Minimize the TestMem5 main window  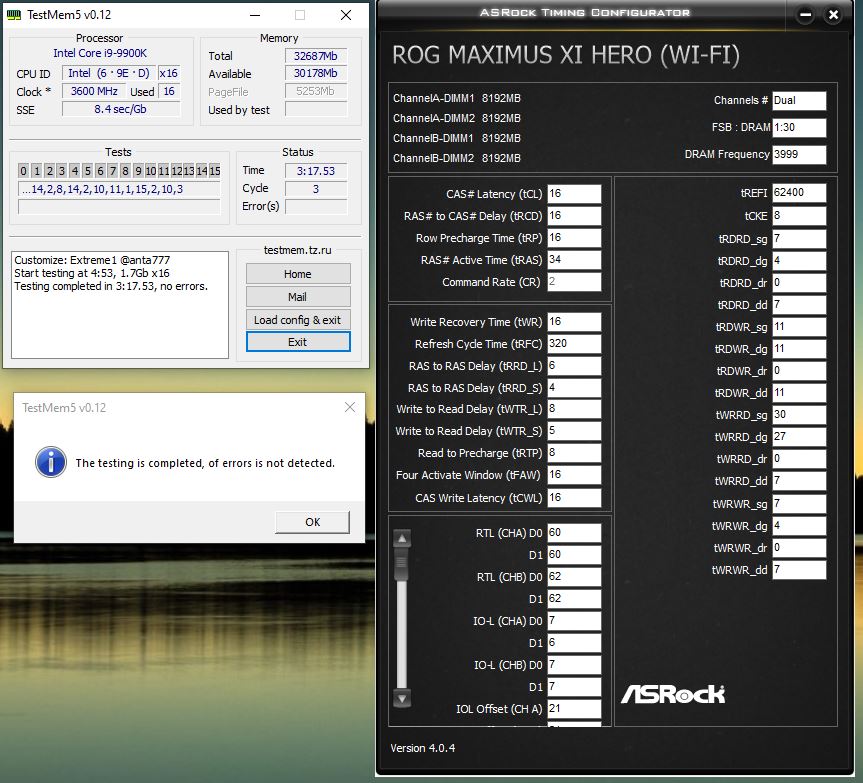(255, 15)
